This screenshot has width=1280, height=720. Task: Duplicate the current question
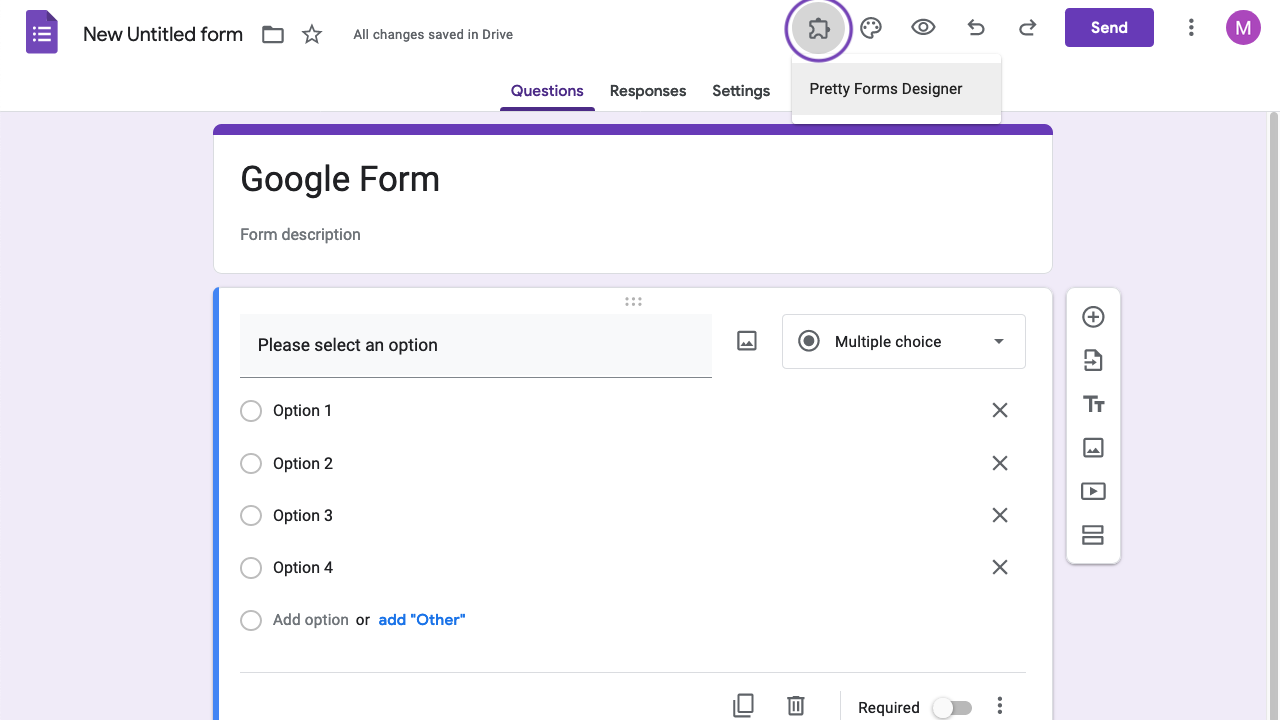[x=743, y=706]
